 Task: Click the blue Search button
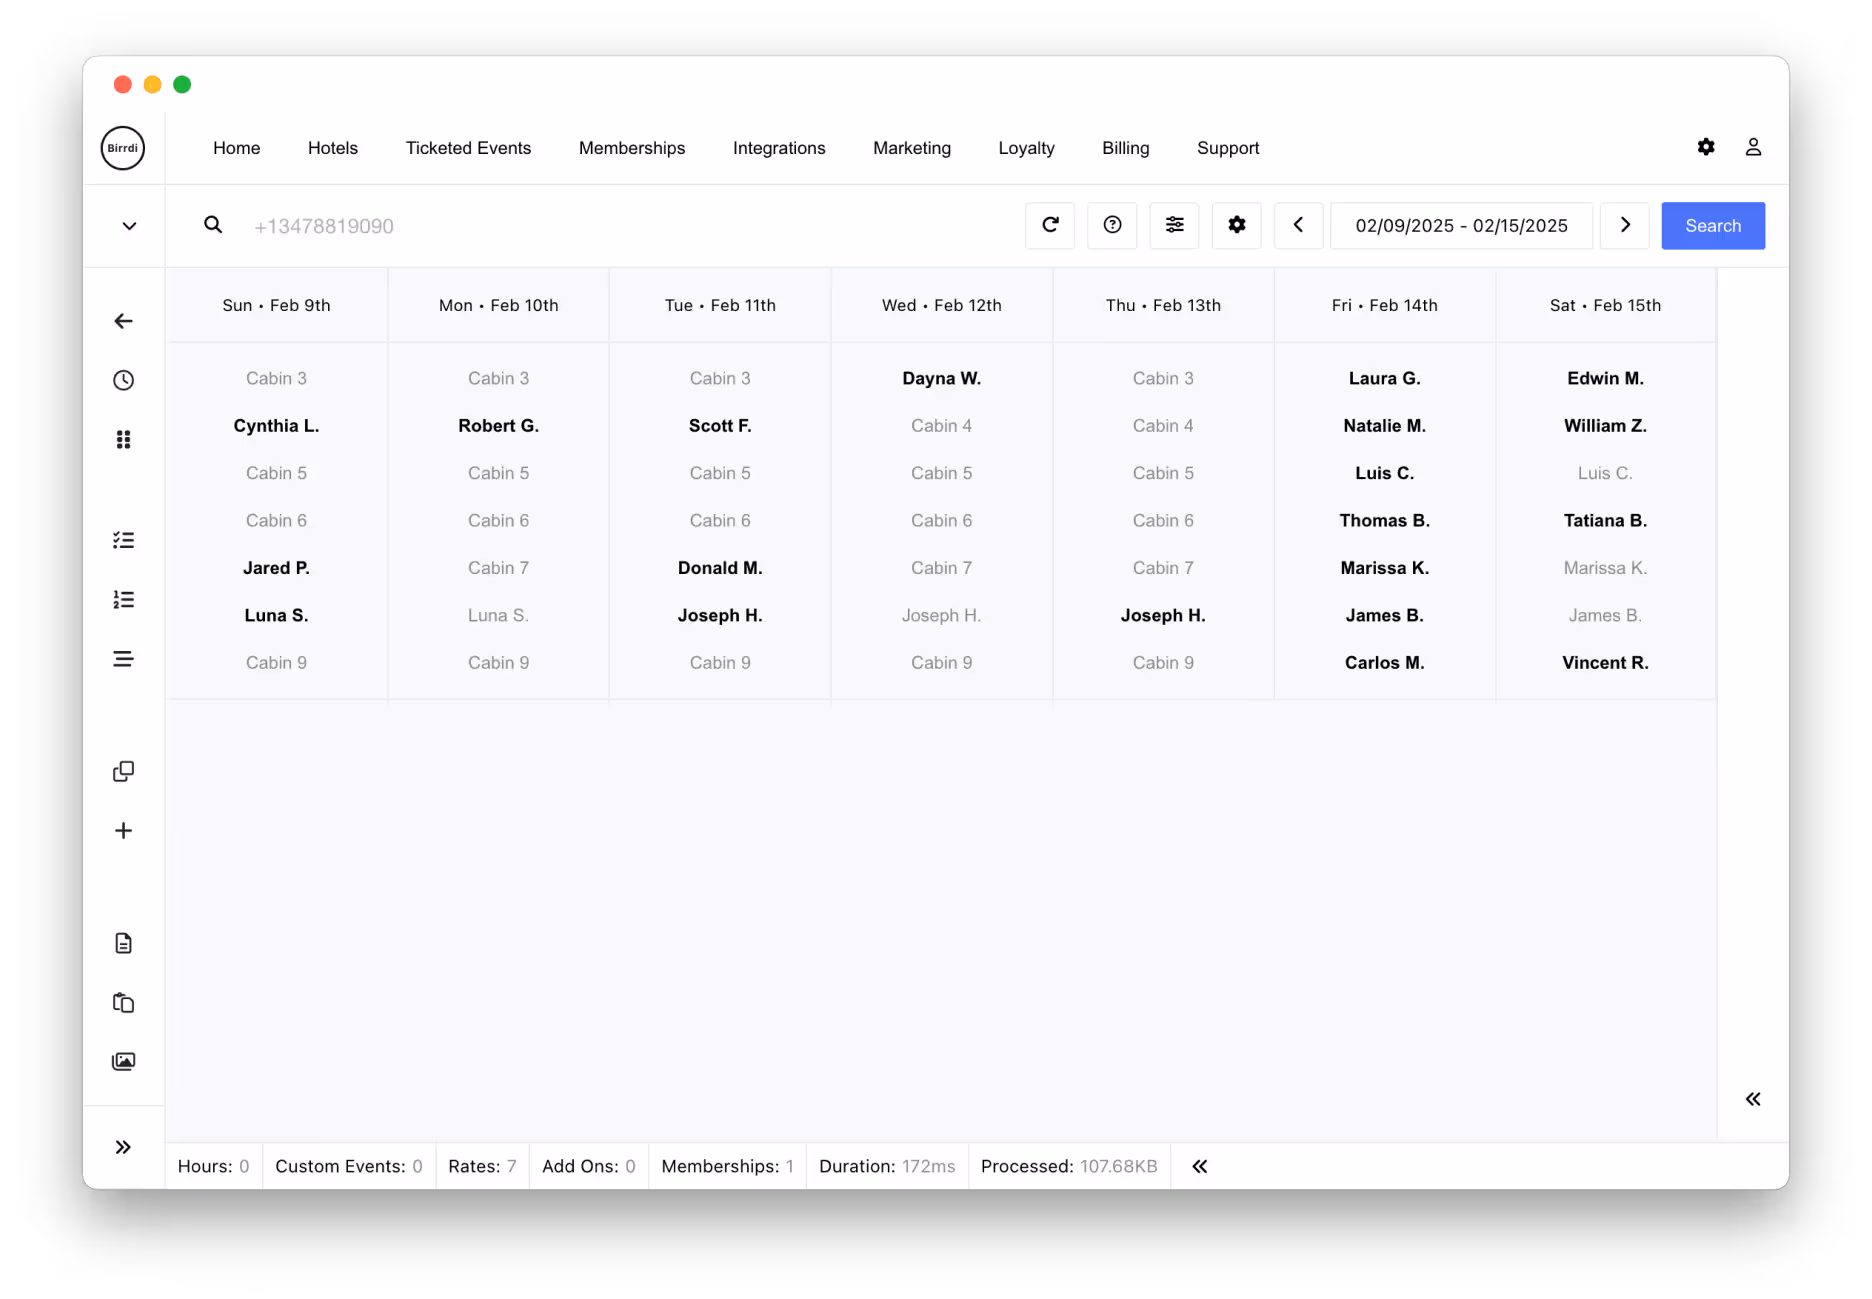point(1713,225)
